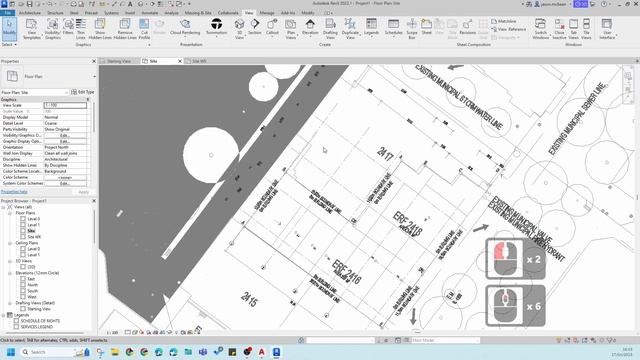Screen dimensions: 640x360
Task: Click the Tab Views tool
Action: (573, 29)
